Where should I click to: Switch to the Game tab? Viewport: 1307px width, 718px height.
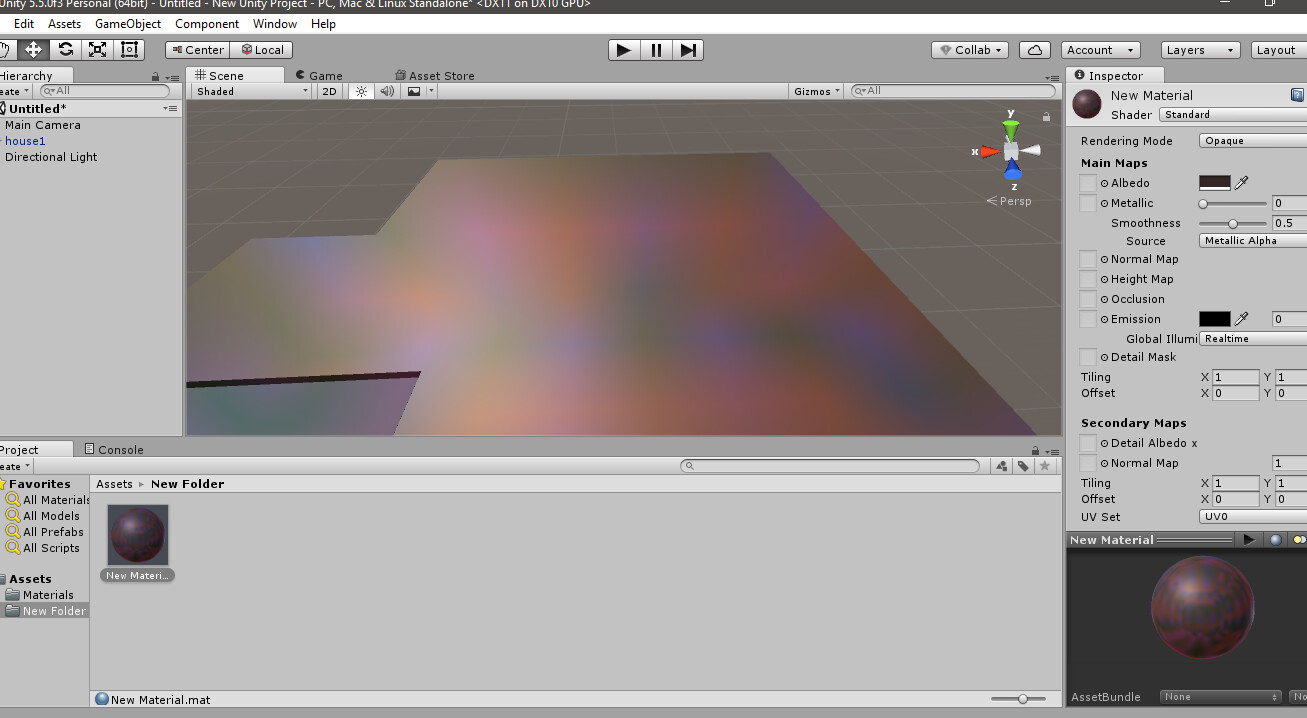[x=323, y=75]
